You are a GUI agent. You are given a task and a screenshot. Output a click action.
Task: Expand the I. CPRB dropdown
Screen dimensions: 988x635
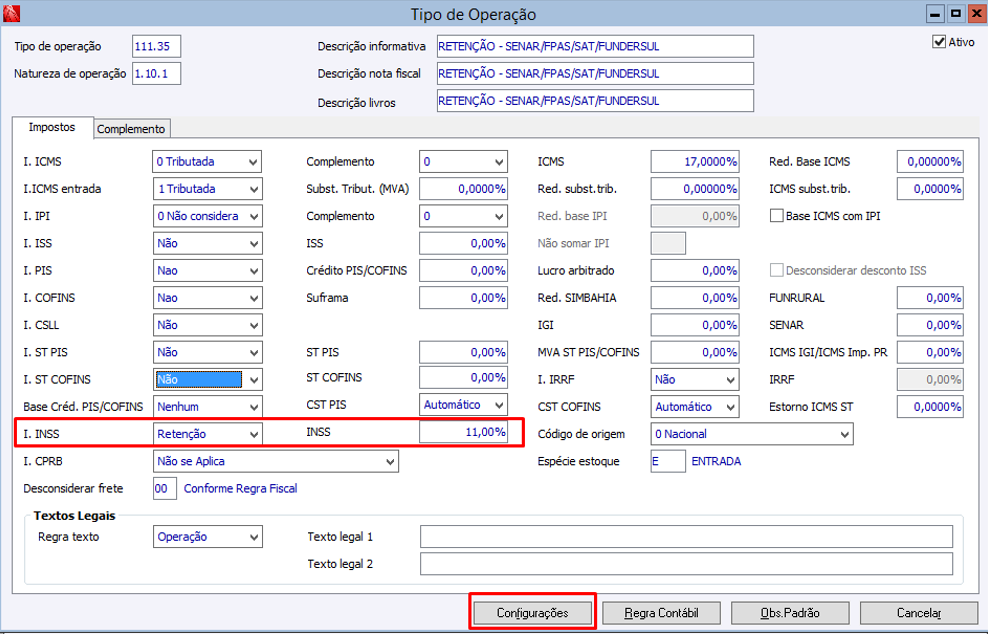pyautogui.click(x=275, y=461)
